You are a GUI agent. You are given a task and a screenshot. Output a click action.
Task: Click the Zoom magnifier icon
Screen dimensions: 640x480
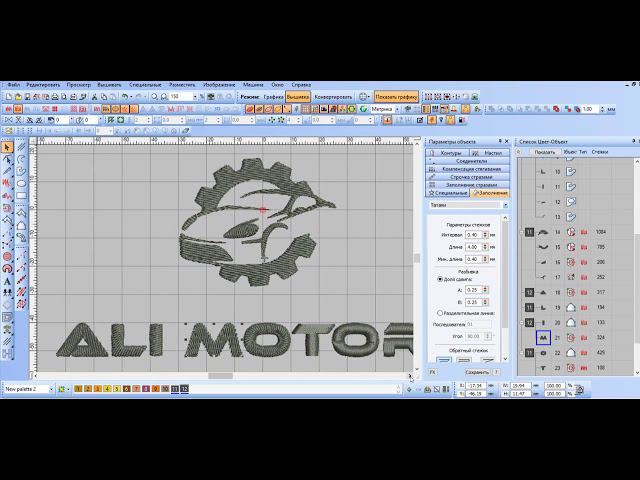[154, 97]
